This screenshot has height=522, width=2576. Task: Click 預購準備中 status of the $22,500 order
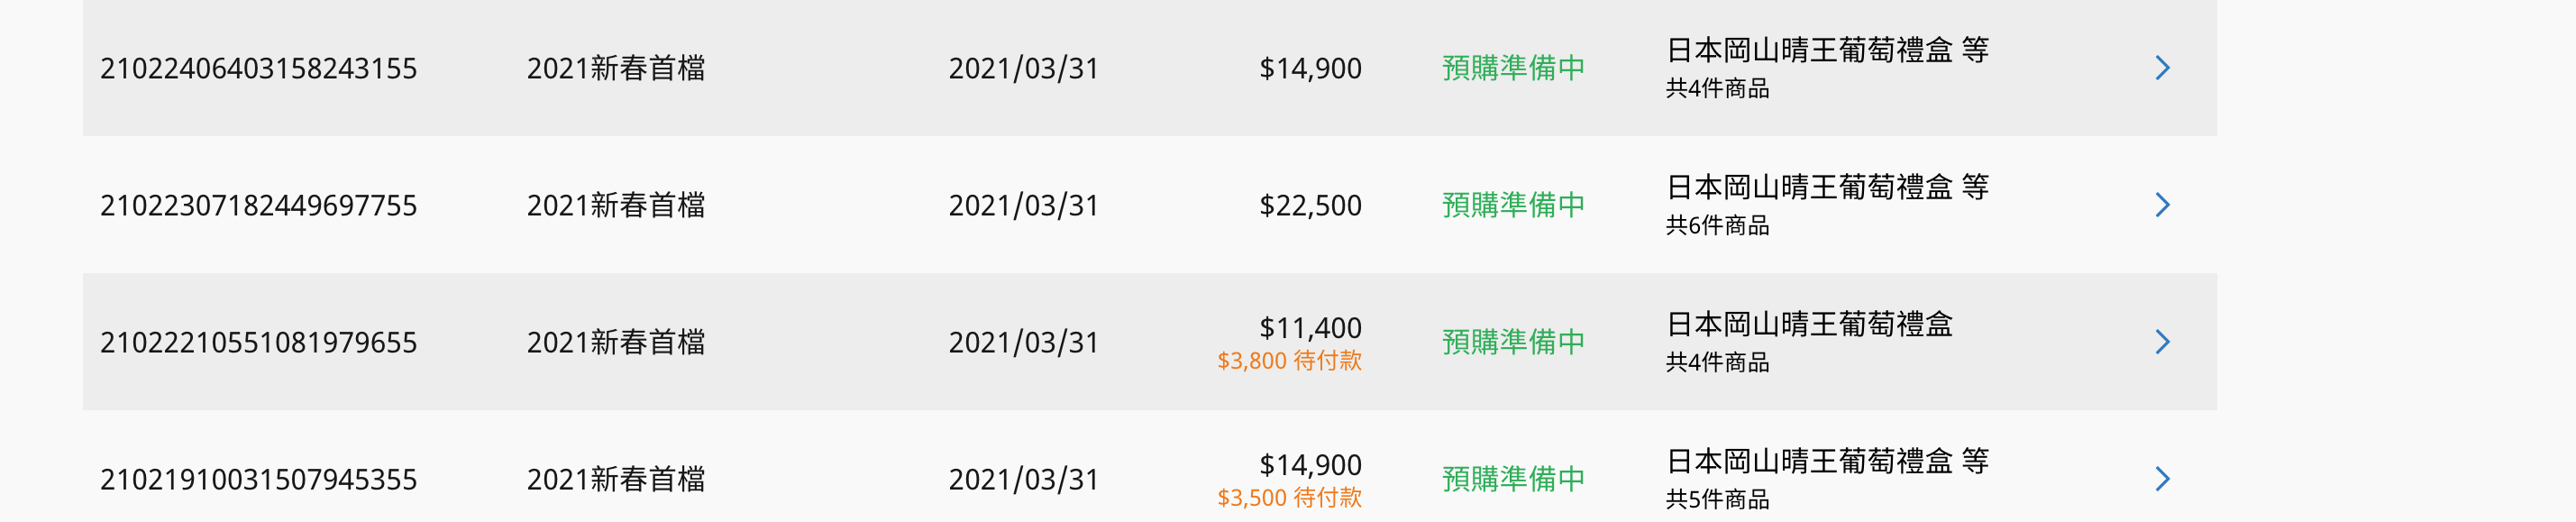click(x=1513, y=205)
